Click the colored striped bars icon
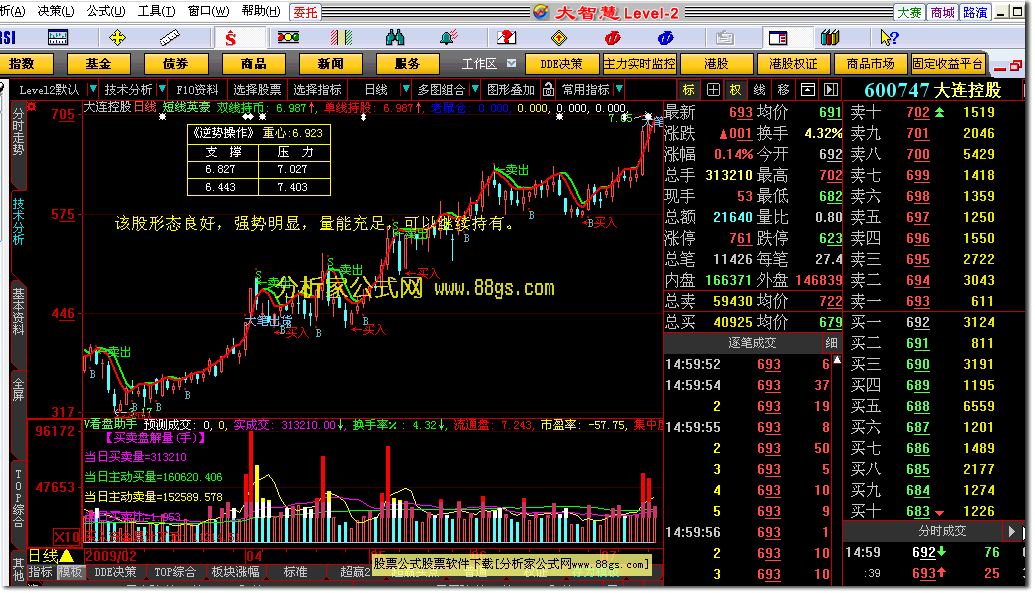The height and width of the screenshot is (593, 1035). pyautogui.click(x=341, y=38)
